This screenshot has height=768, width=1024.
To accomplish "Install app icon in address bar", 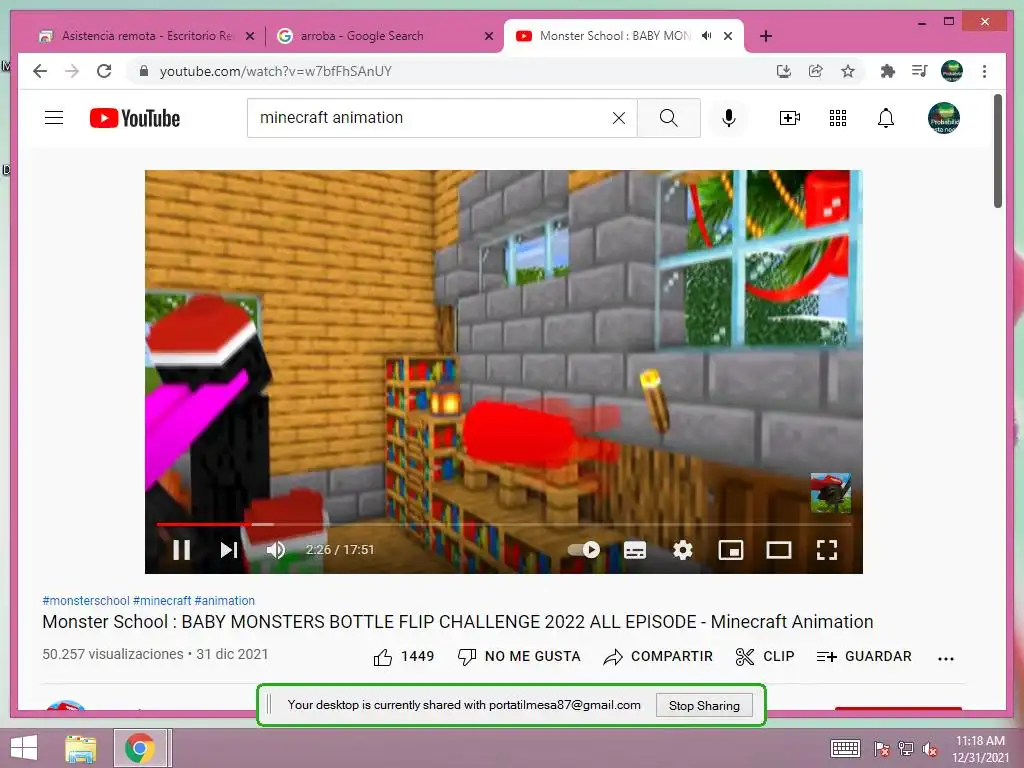I will (x=784, y=71).
